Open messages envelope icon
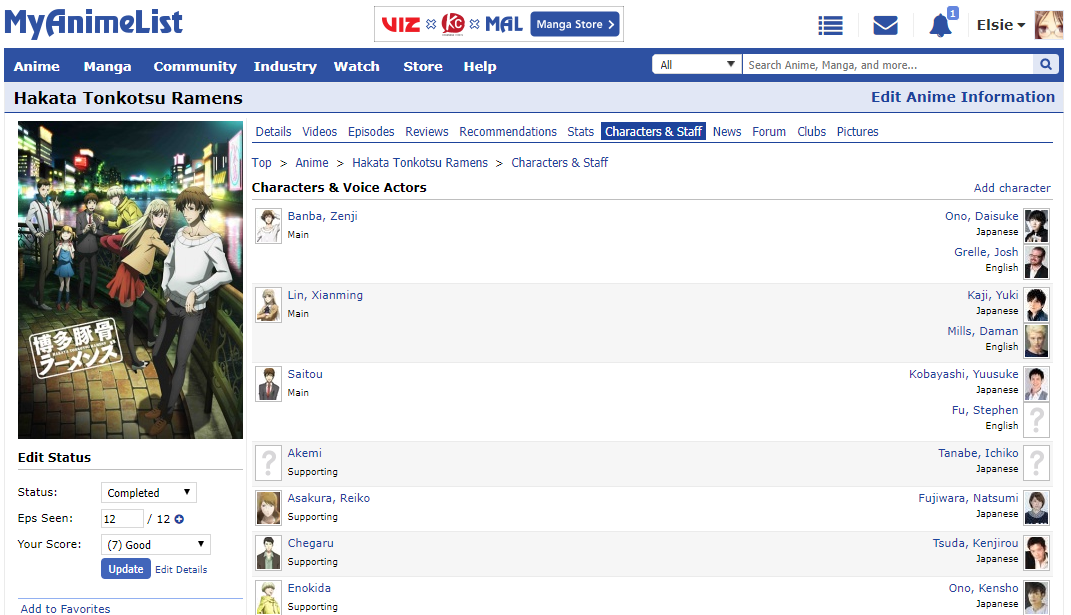Image resolution: width=1071 pixels, height=615 pixels. coord(885,25)
